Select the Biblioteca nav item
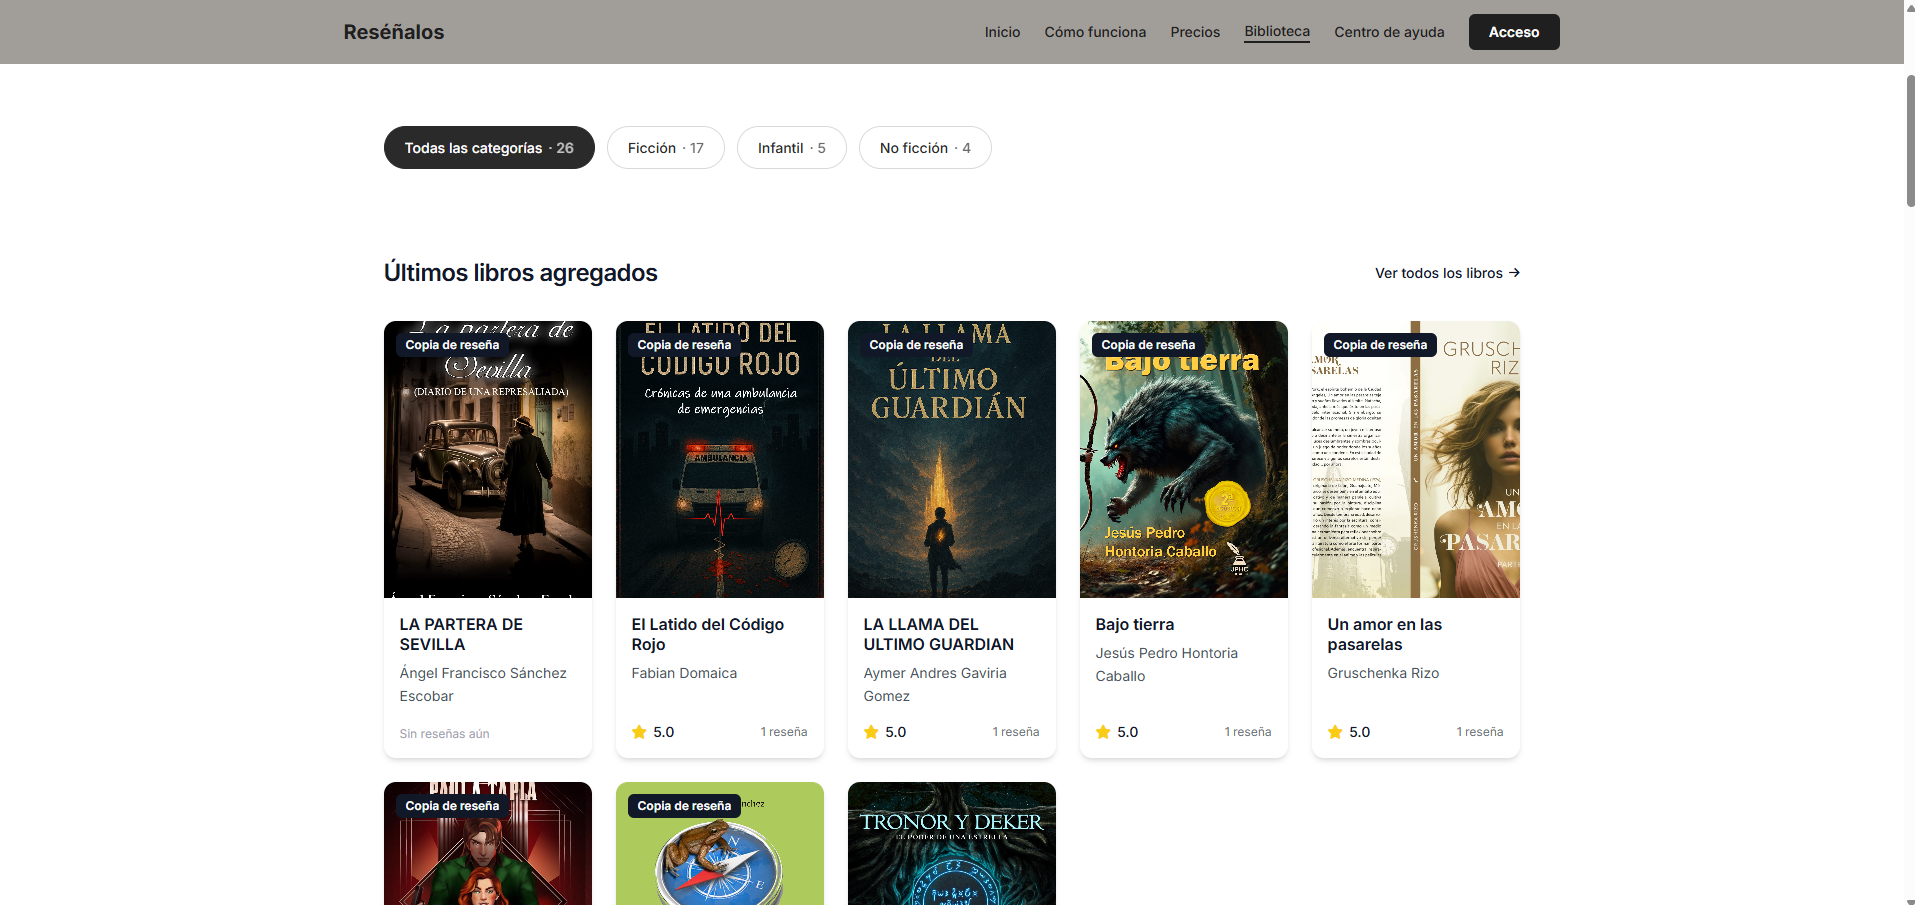The height and width of the screenshot is (905, 1915). (x=1277, y=31)
